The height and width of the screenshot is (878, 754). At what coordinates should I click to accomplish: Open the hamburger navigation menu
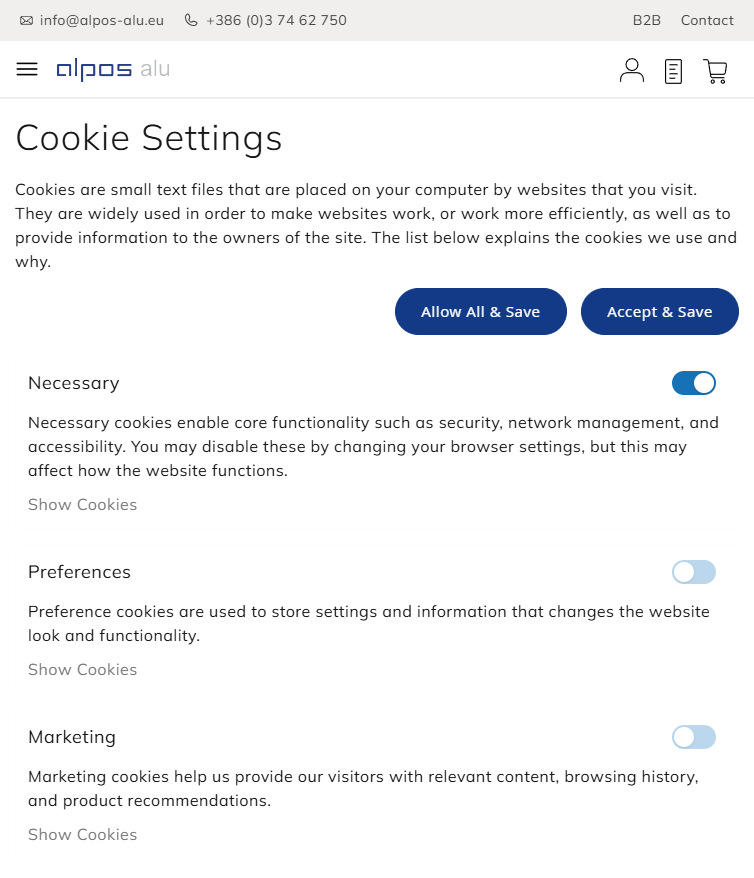(27, 69)
